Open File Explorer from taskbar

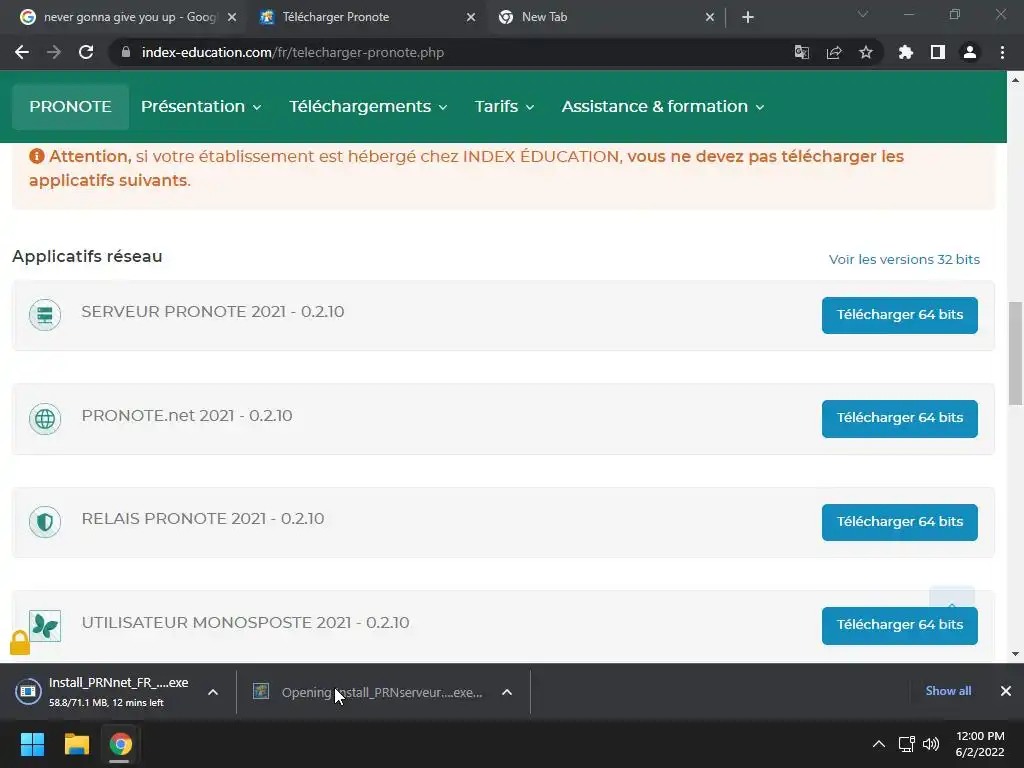tap(76, 744)
